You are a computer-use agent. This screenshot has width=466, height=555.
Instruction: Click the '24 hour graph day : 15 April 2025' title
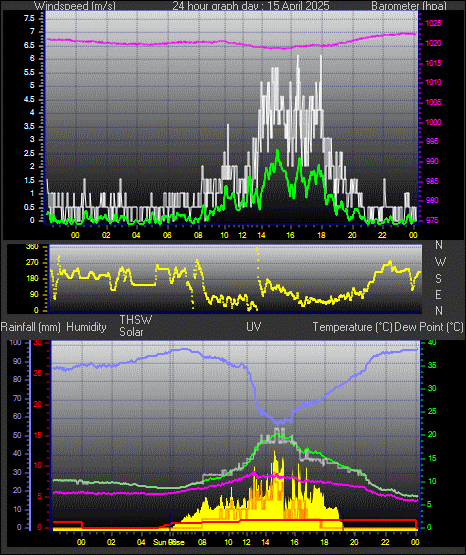coord(251,5)
